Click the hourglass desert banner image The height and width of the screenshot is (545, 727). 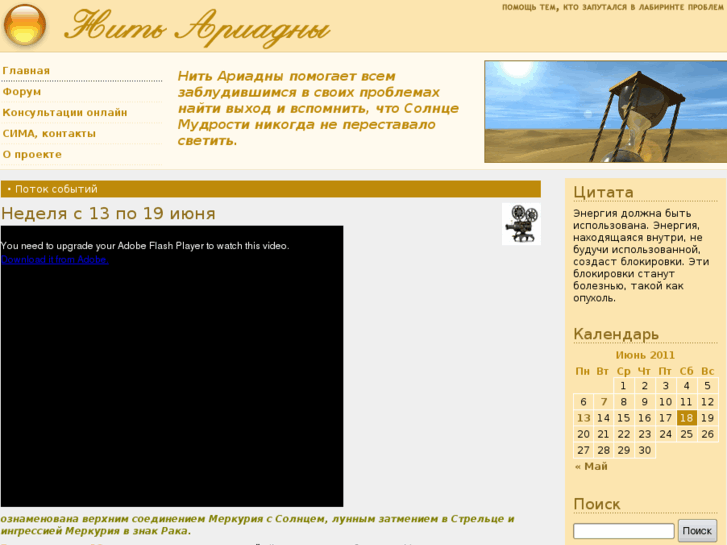[x=606, y=111]
